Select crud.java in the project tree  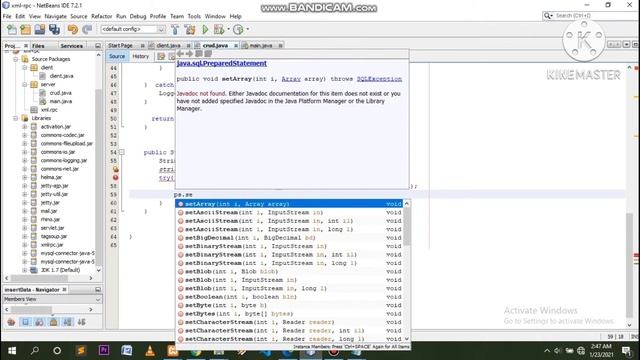60,93
